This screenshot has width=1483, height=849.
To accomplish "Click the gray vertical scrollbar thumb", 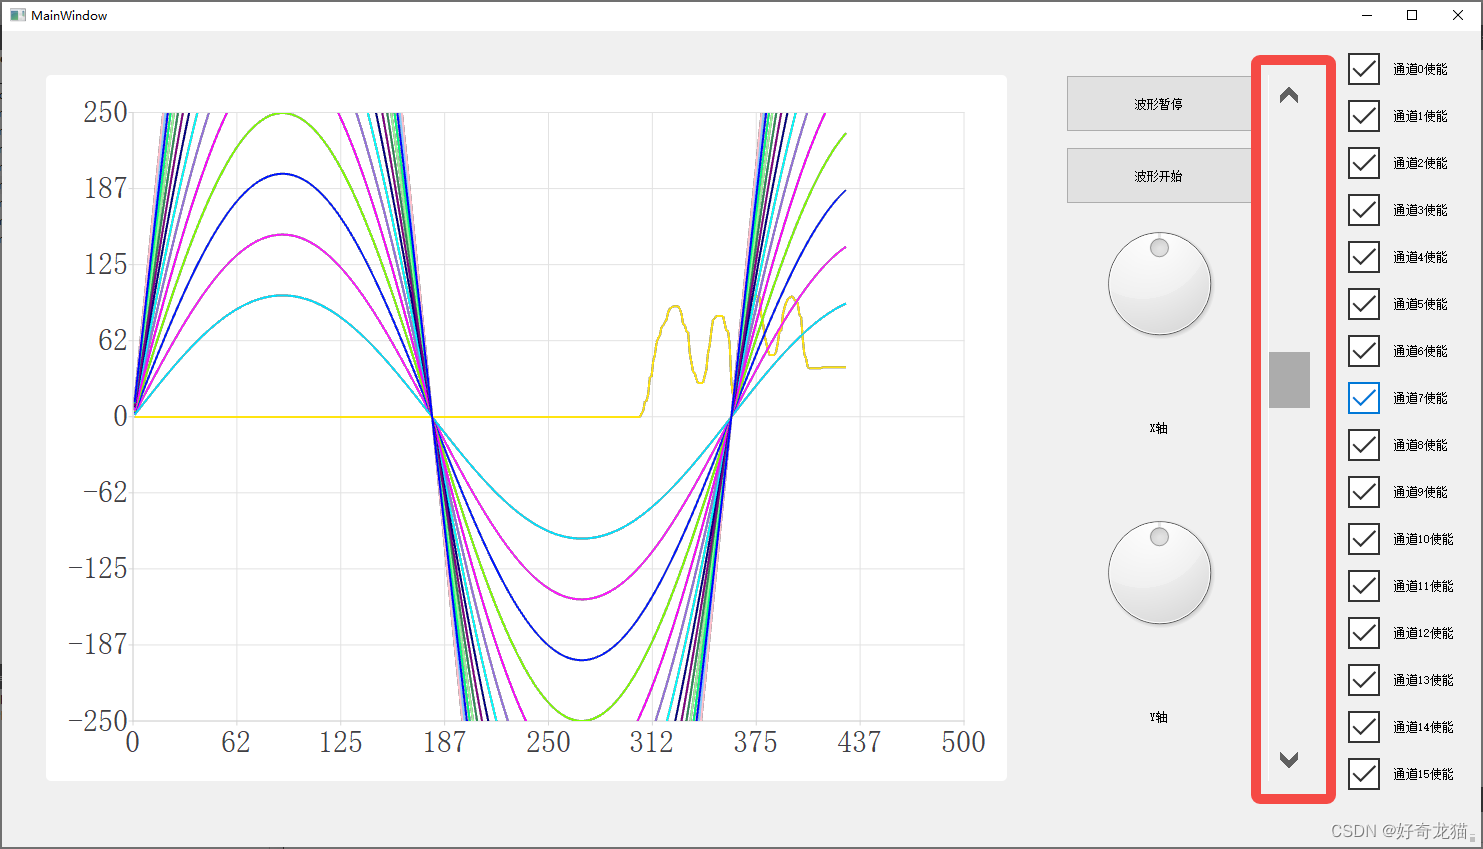I will point(1289,380).
